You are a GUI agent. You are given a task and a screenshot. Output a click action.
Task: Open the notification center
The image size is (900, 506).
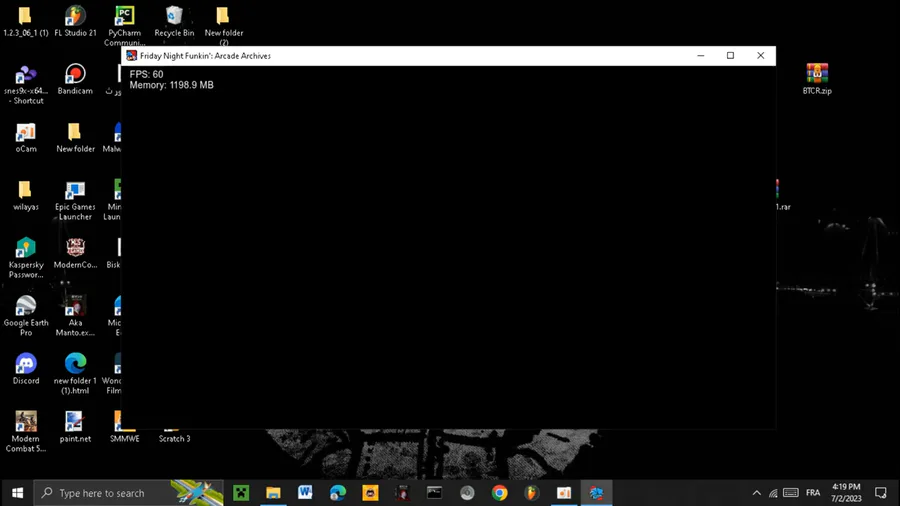[x=880, y=493]
